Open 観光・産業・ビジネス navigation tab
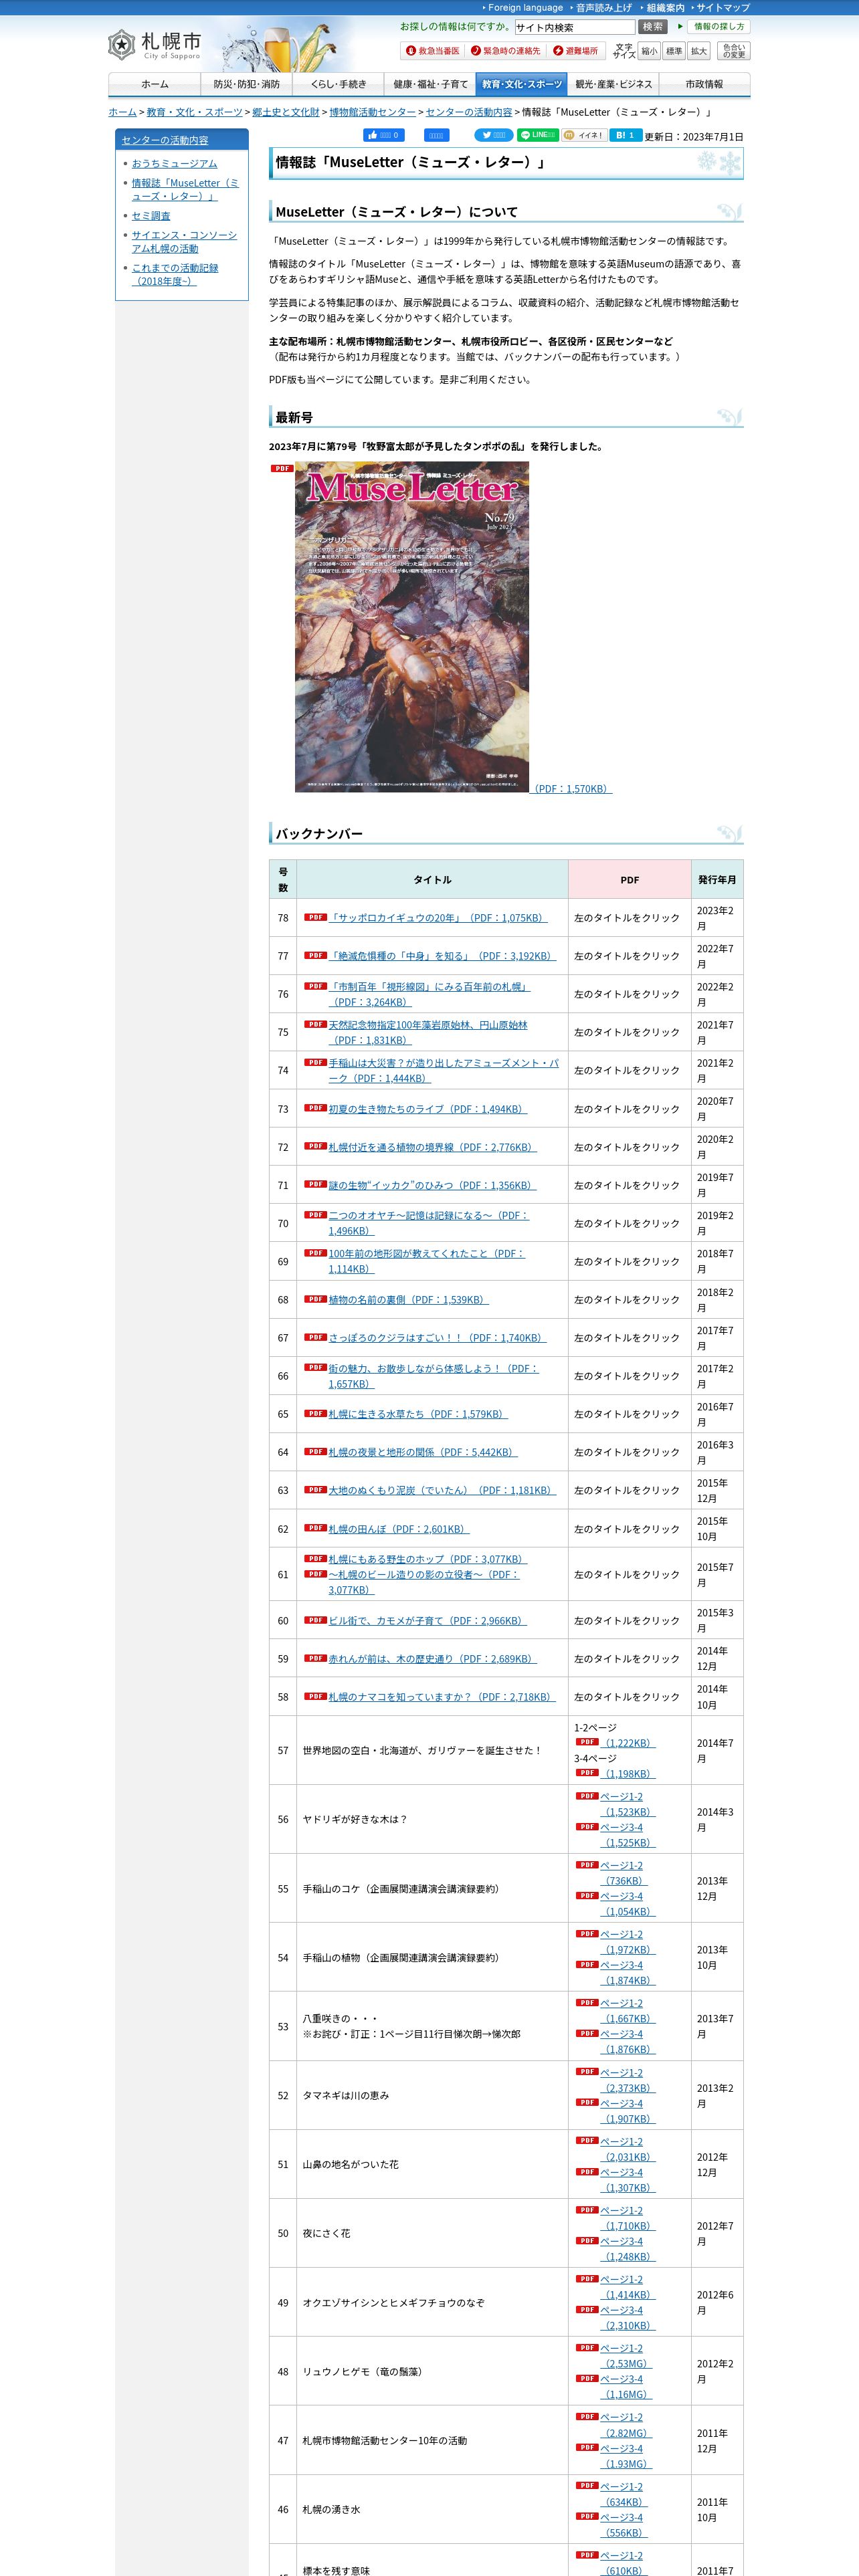This screenshot has width=859, height=2576. coord(613,85)
